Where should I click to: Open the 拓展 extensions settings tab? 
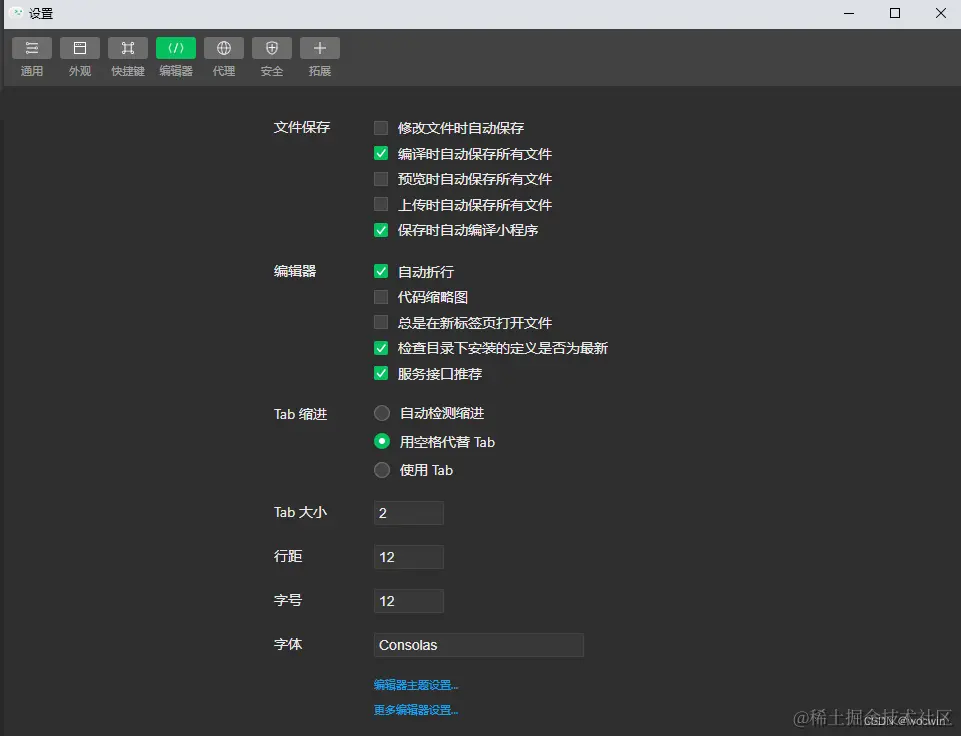(x=320, y=57)
